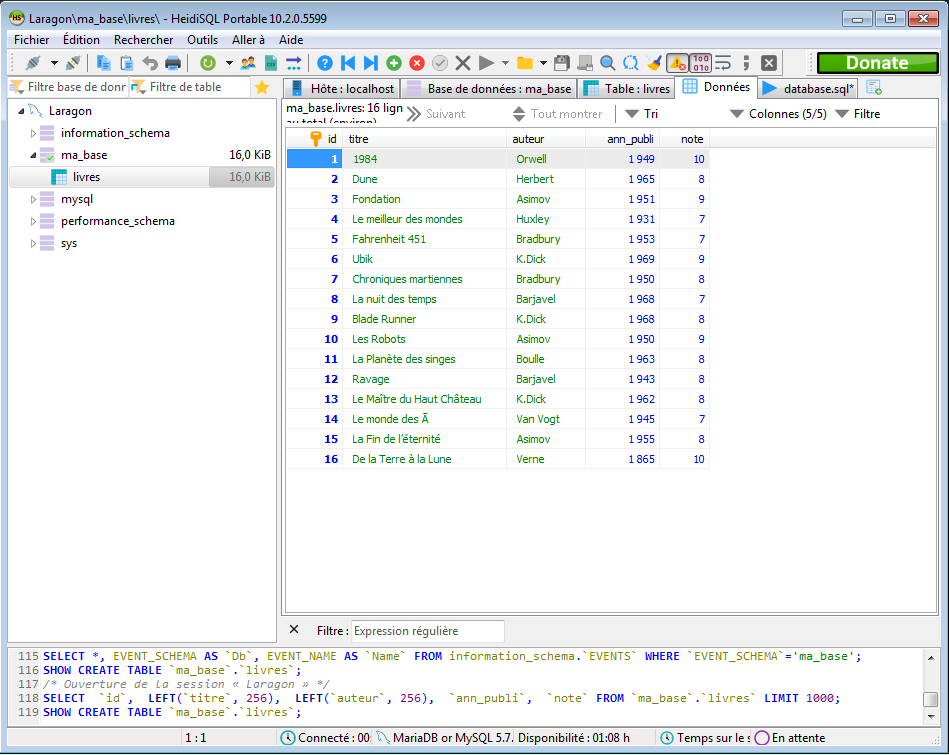Viewport: 949px width, 755px height.
Task: Click the SQL log vertical scrollbar
Action: [931, 687]
